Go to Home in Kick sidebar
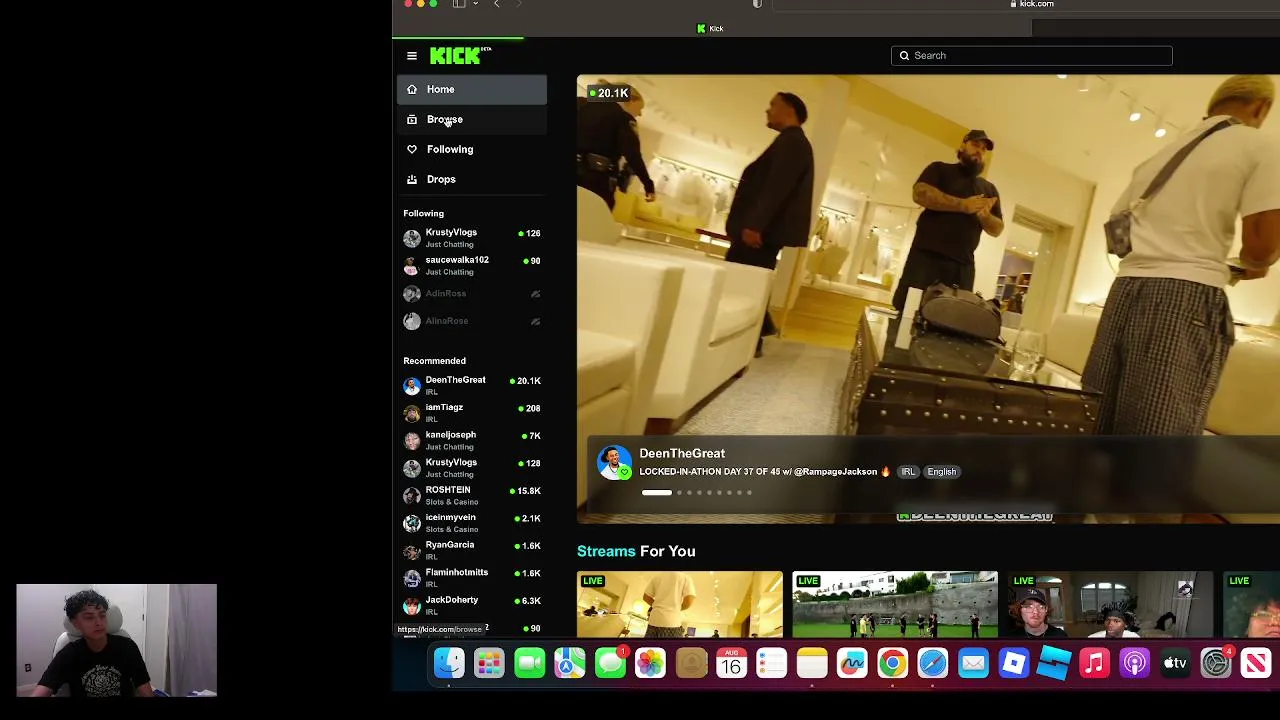1280x720 pixels. 472,89
